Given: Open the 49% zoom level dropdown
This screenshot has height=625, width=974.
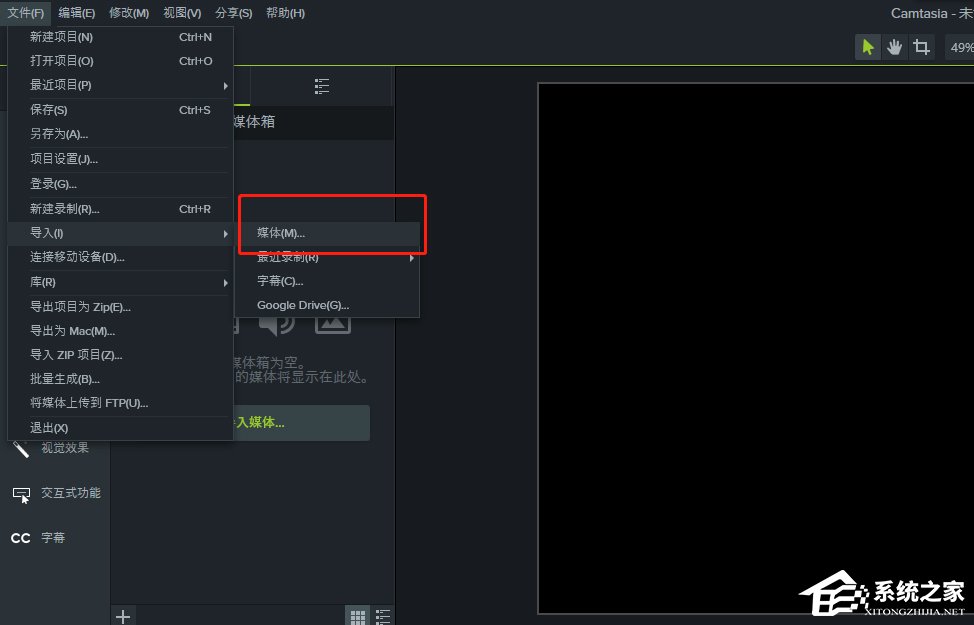Looking at the screenshot, I should pos(961,46).
